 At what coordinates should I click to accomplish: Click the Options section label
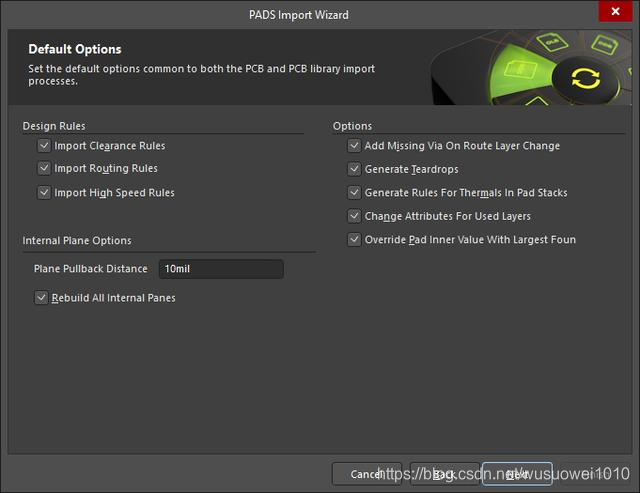point(352,126)
